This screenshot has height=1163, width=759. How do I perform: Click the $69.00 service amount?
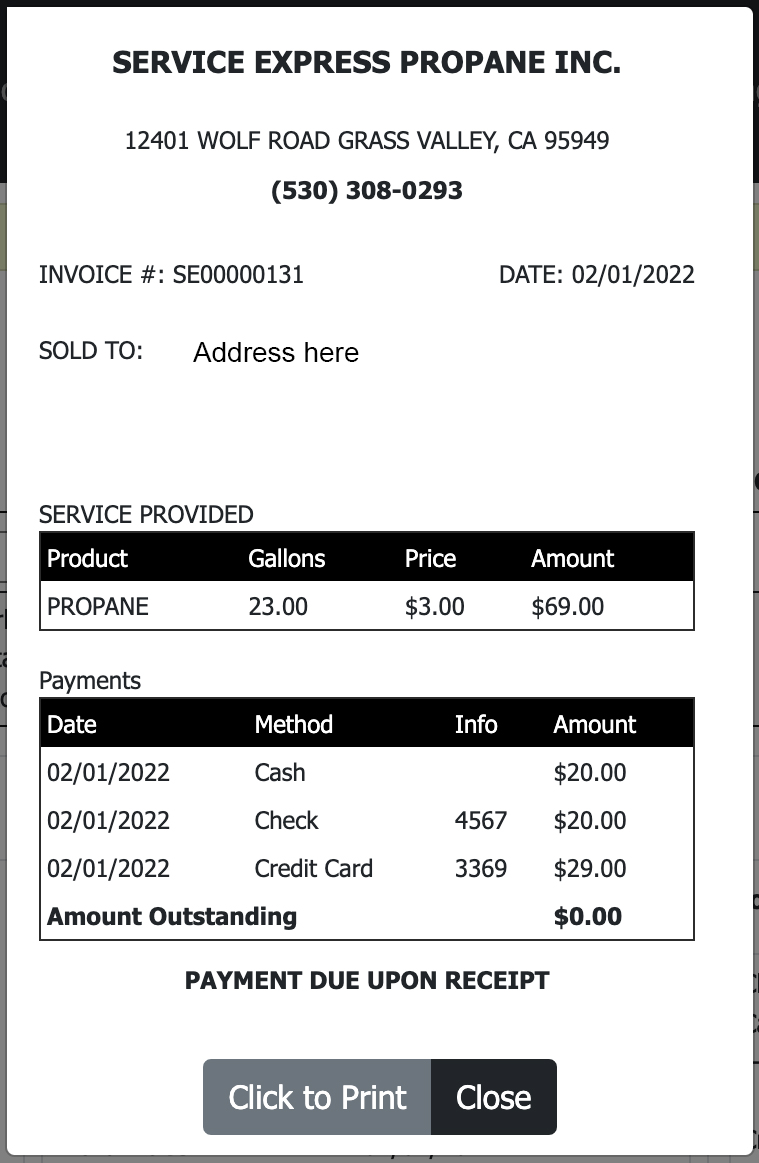click(x=568, y=606)
